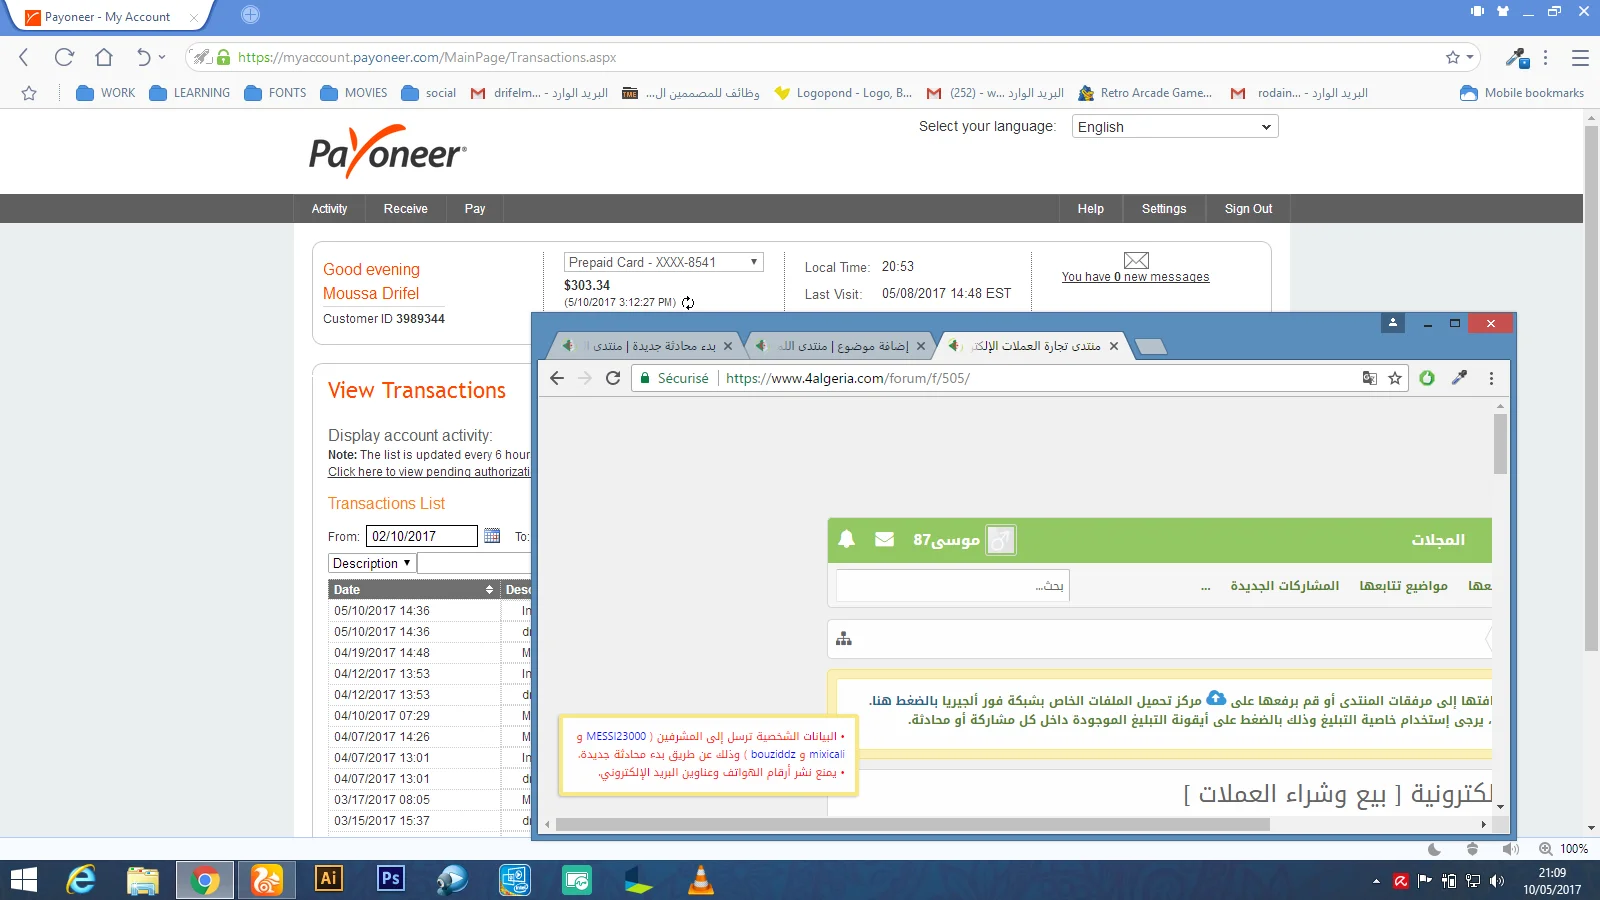Click the forum horizontal scrollbar
Screen dimensions: 1600x900
912,825
